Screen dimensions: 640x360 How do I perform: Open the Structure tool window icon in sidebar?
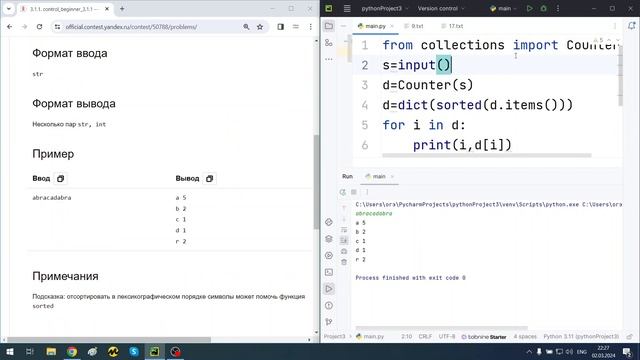(329, 42)
